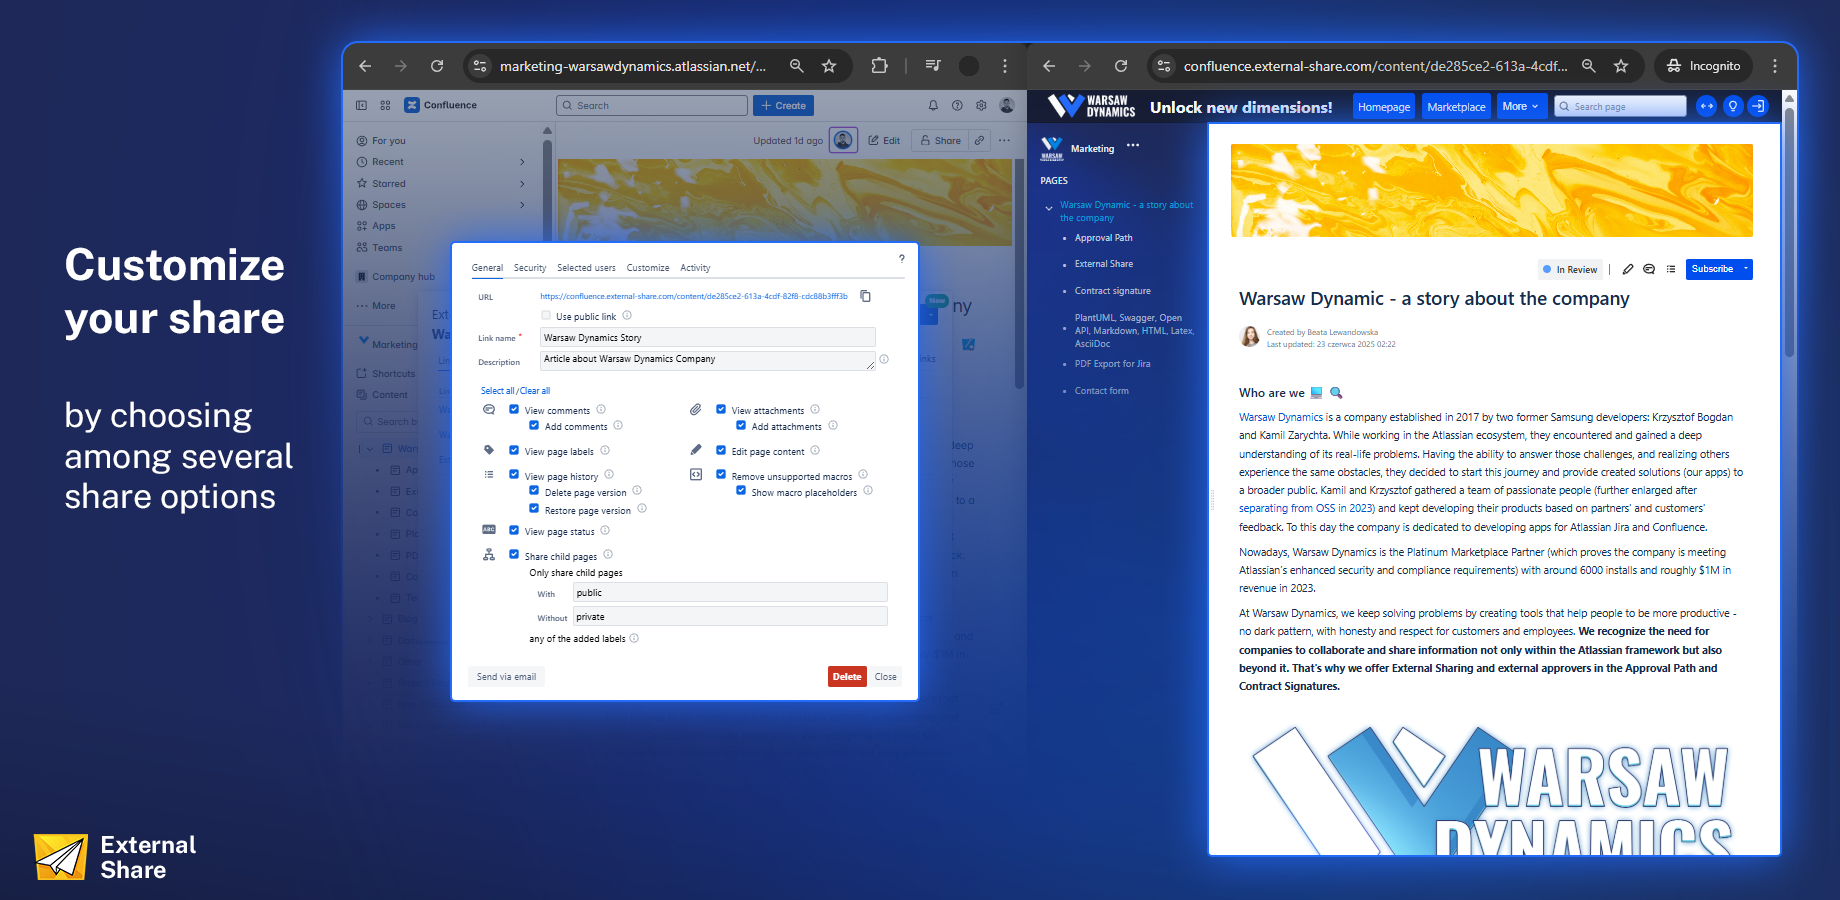The image size is (1840, 900).
Task: Click the Delete button in the share dialog
Action: pos(847,677)
